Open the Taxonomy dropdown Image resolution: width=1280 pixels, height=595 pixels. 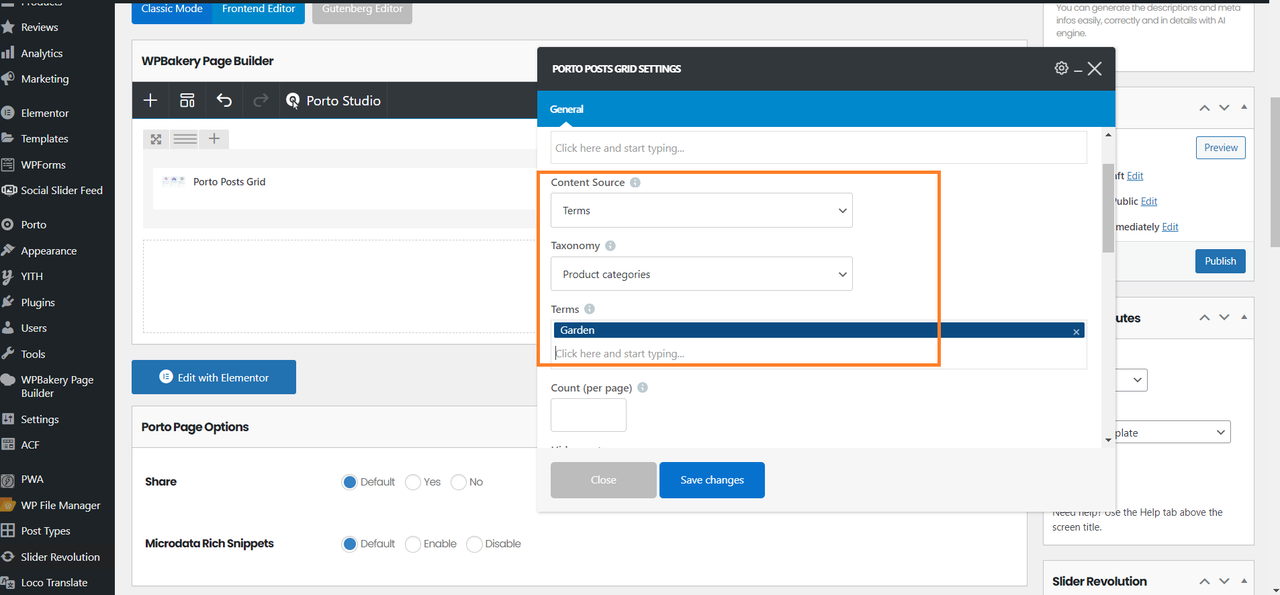click(x=701, y=274)
